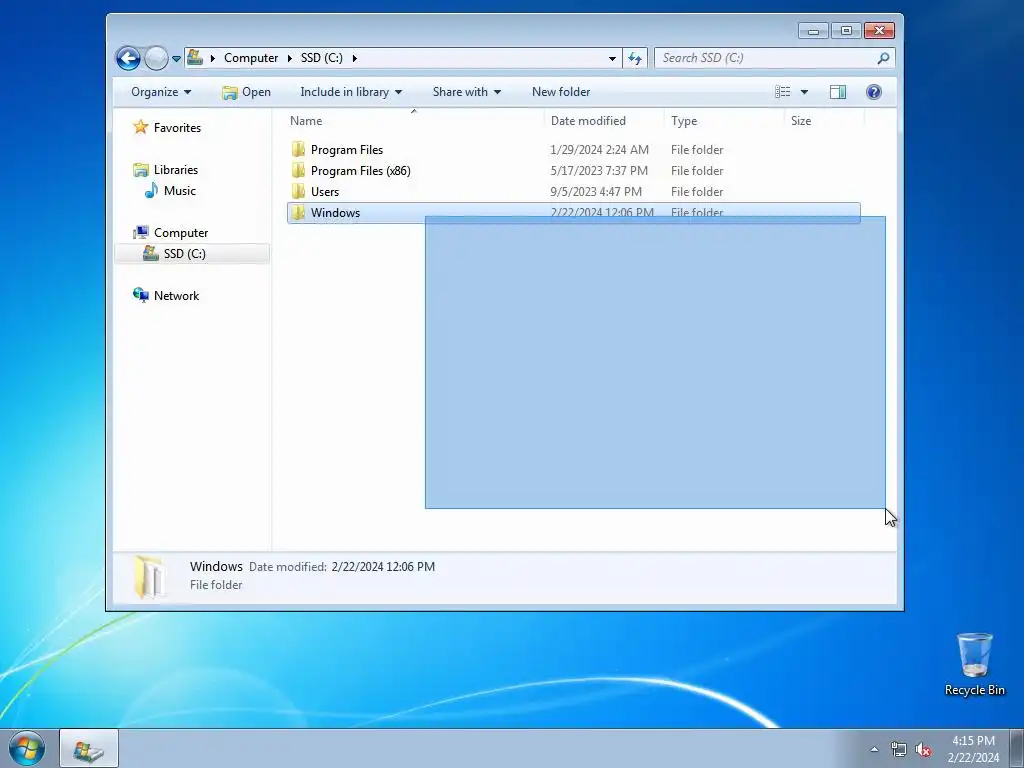The image size is (1024, 768).
Task: Open the Organize menu
Action: tap(161, 92)
